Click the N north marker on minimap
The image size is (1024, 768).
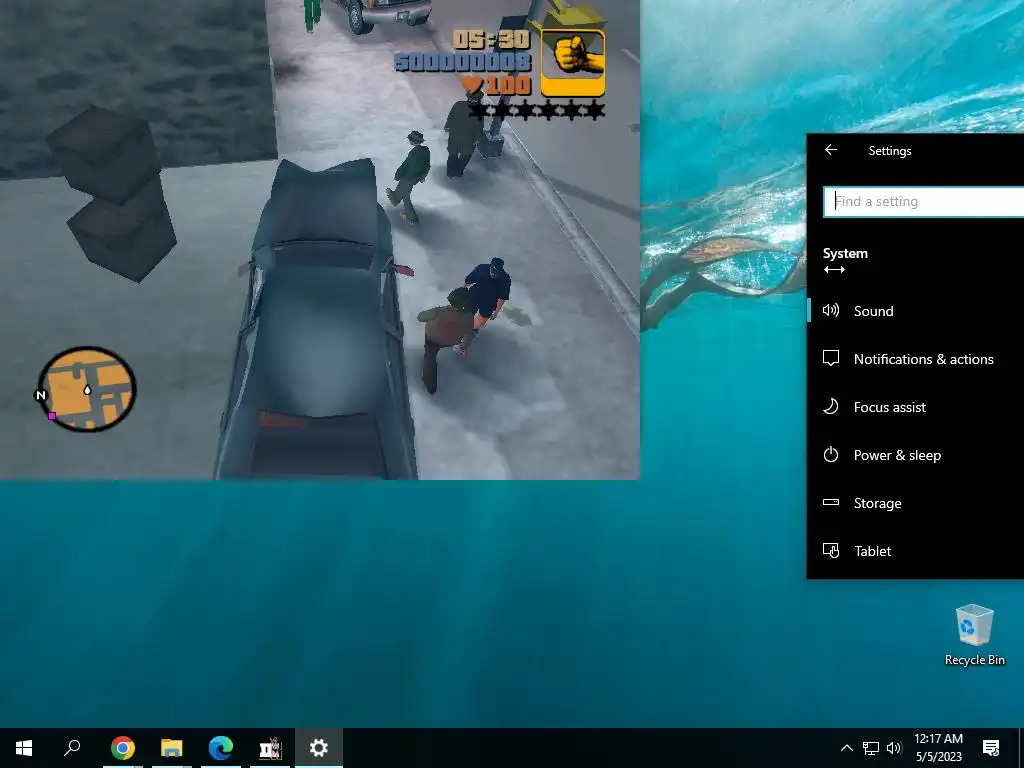40,395
